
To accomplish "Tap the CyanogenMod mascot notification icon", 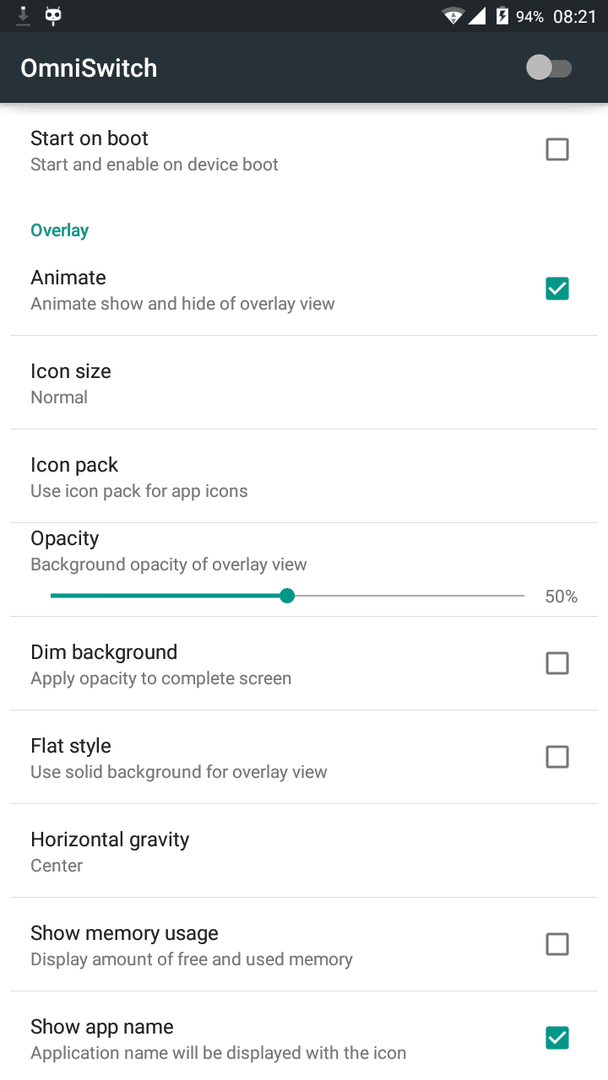I will coord(53,15).
